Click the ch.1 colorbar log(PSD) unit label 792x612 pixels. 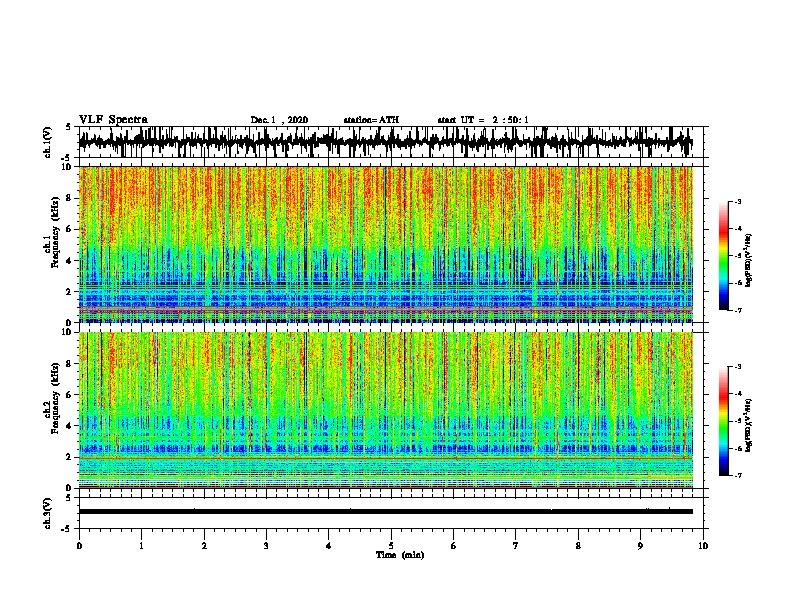[749, 260]
